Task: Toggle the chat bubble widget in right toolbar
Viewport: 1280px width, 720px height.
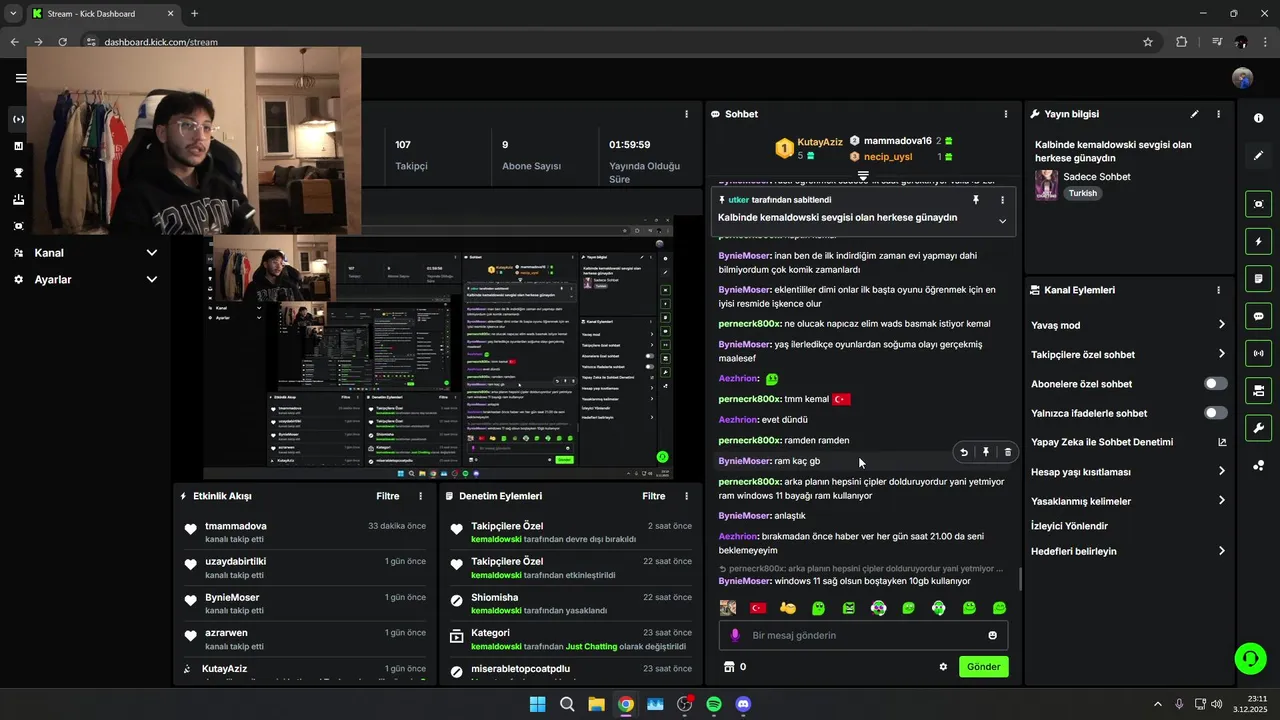Action: pos(1258,316)
